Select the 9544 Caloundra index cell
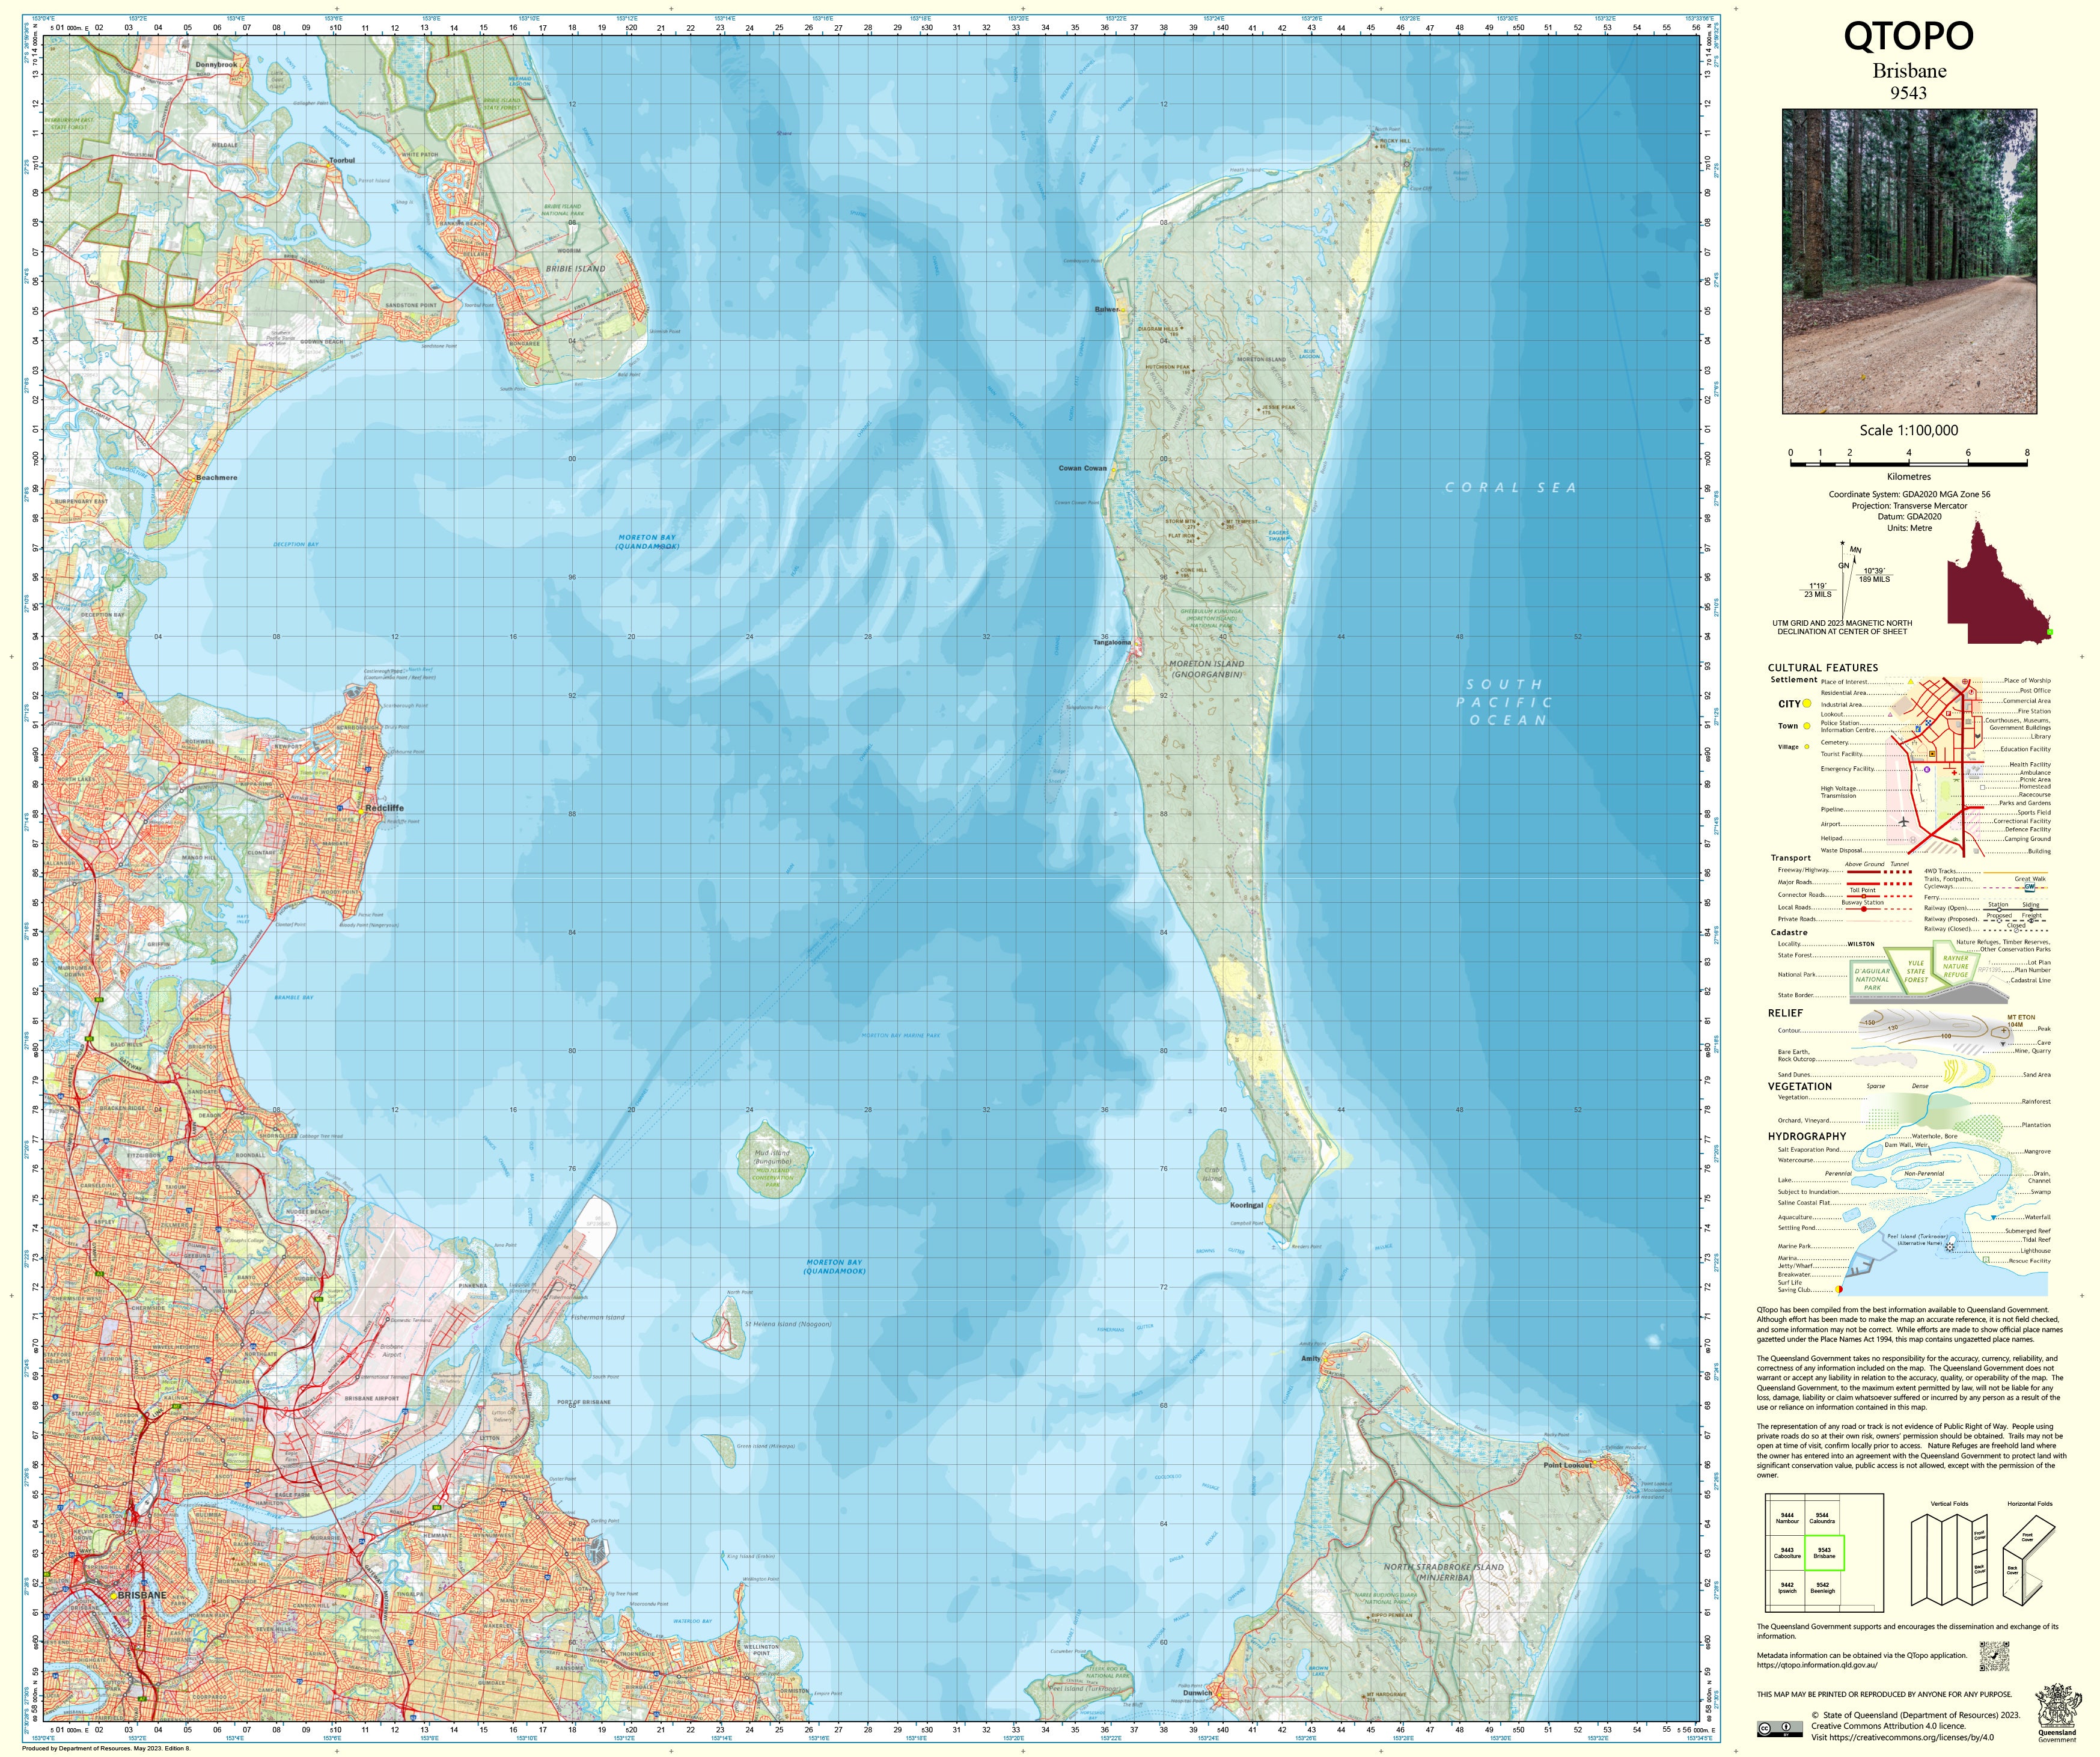Image resolution: width=2100 pixels, height=1757 pixels. pyautogui.click(x=1822, y=1518)
